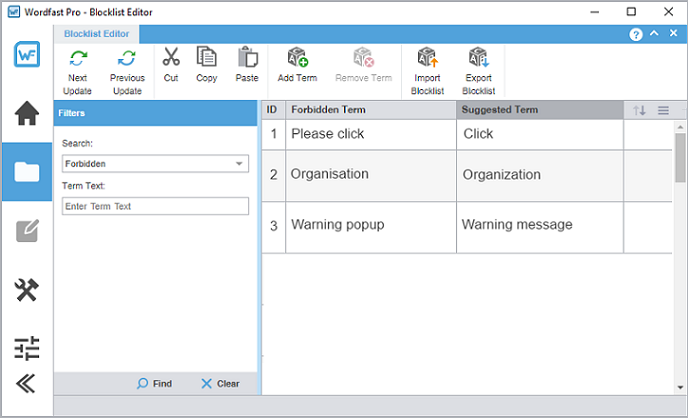Open the tools wrench sidebar icon
Screen dimensions: 688x418
[x=27, y=290]
